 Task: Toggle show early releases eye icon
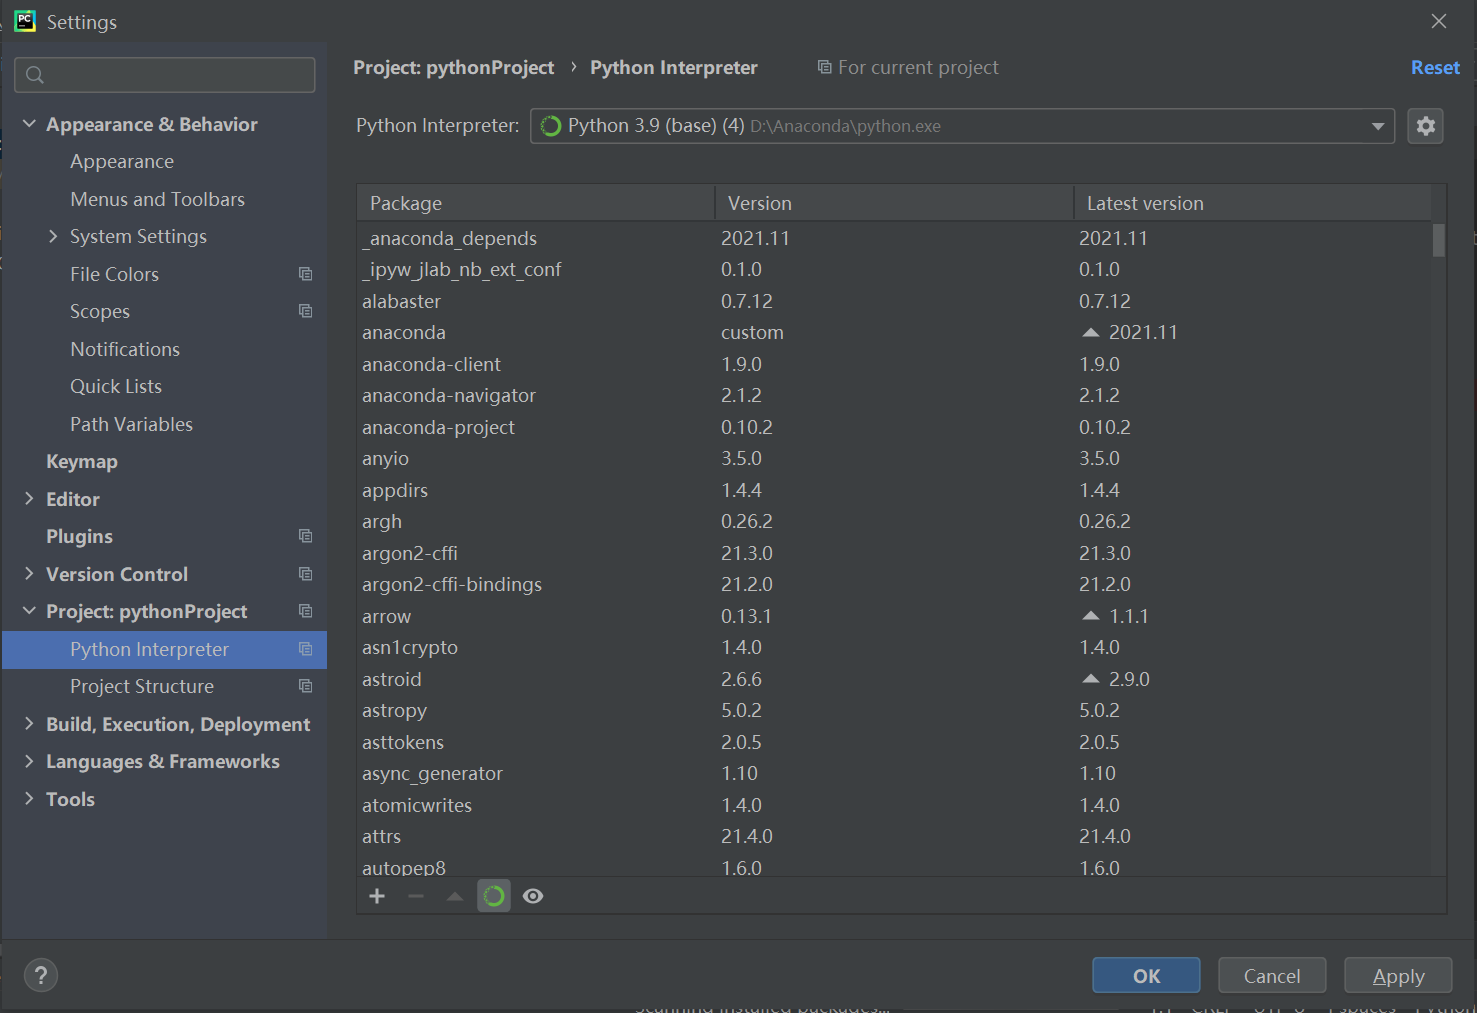(533, 896)
